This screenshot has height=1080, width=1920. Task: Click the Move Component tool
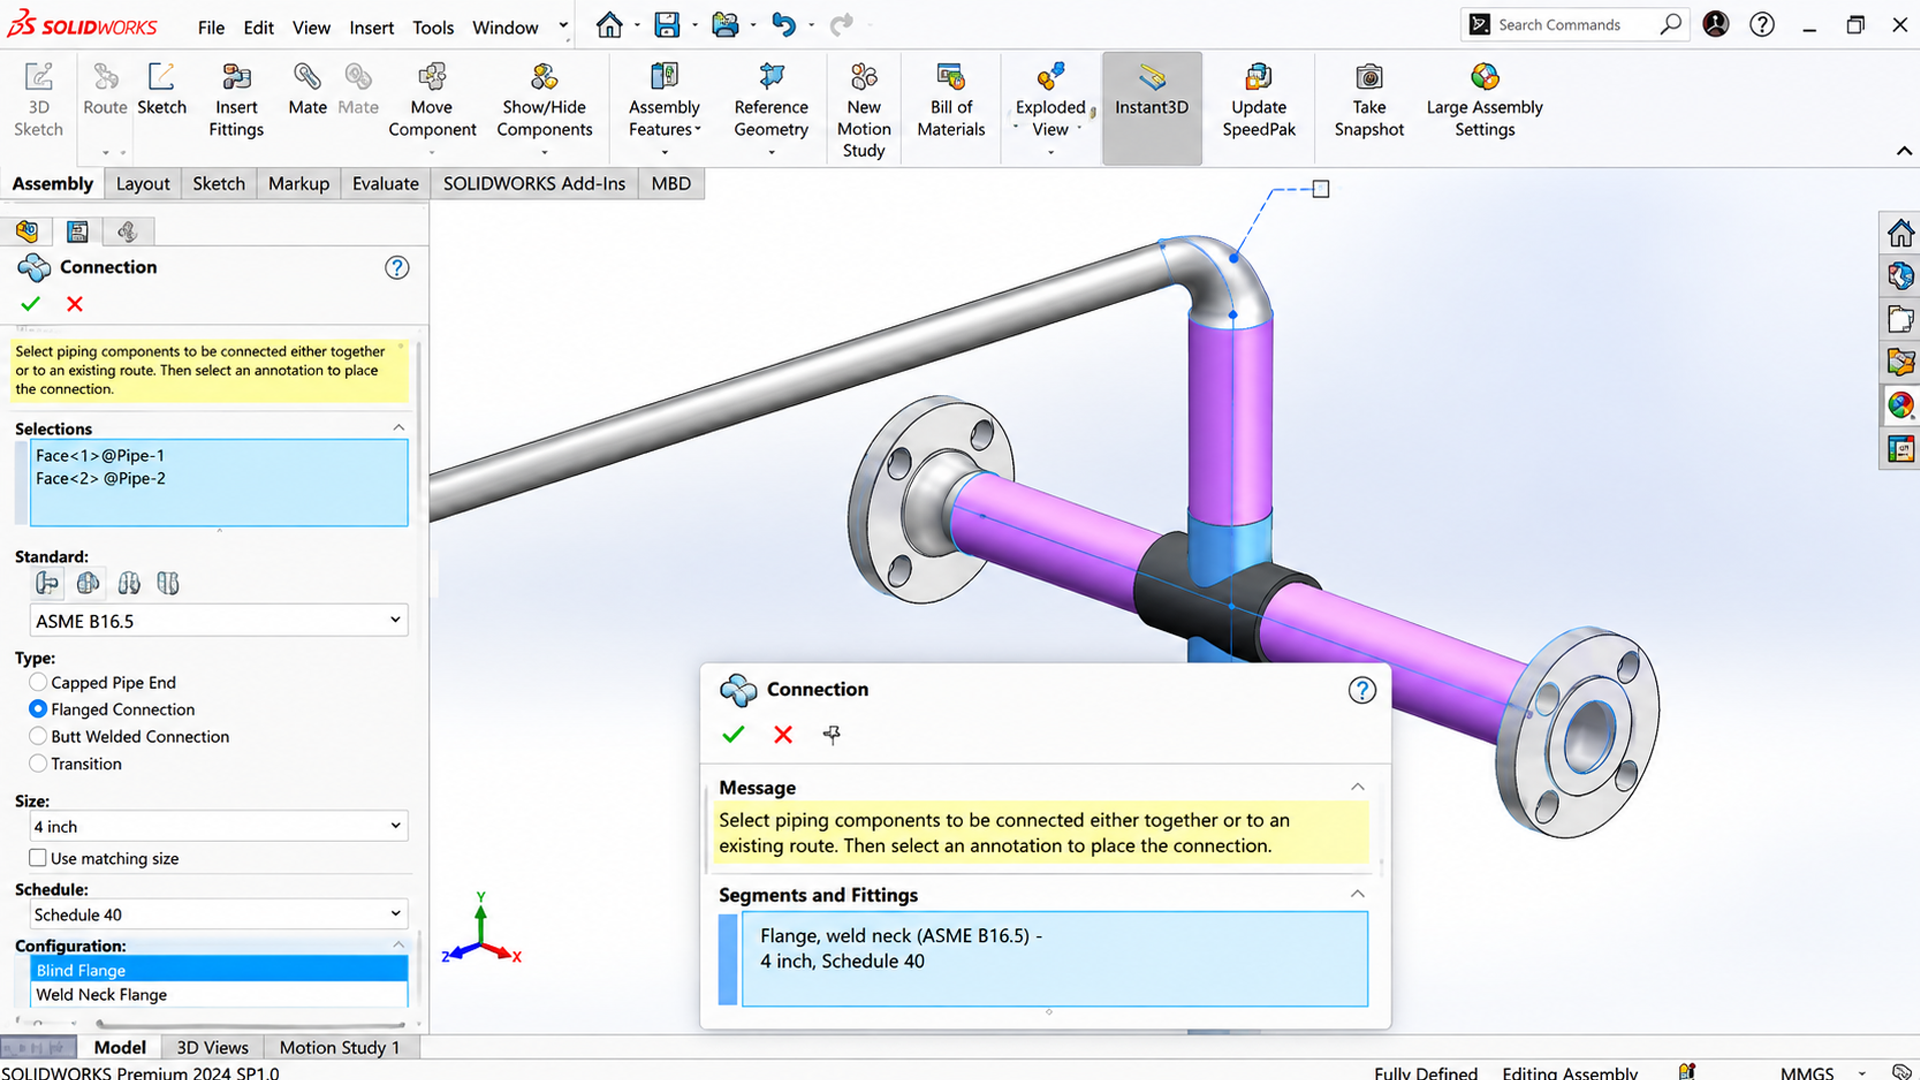432,101
